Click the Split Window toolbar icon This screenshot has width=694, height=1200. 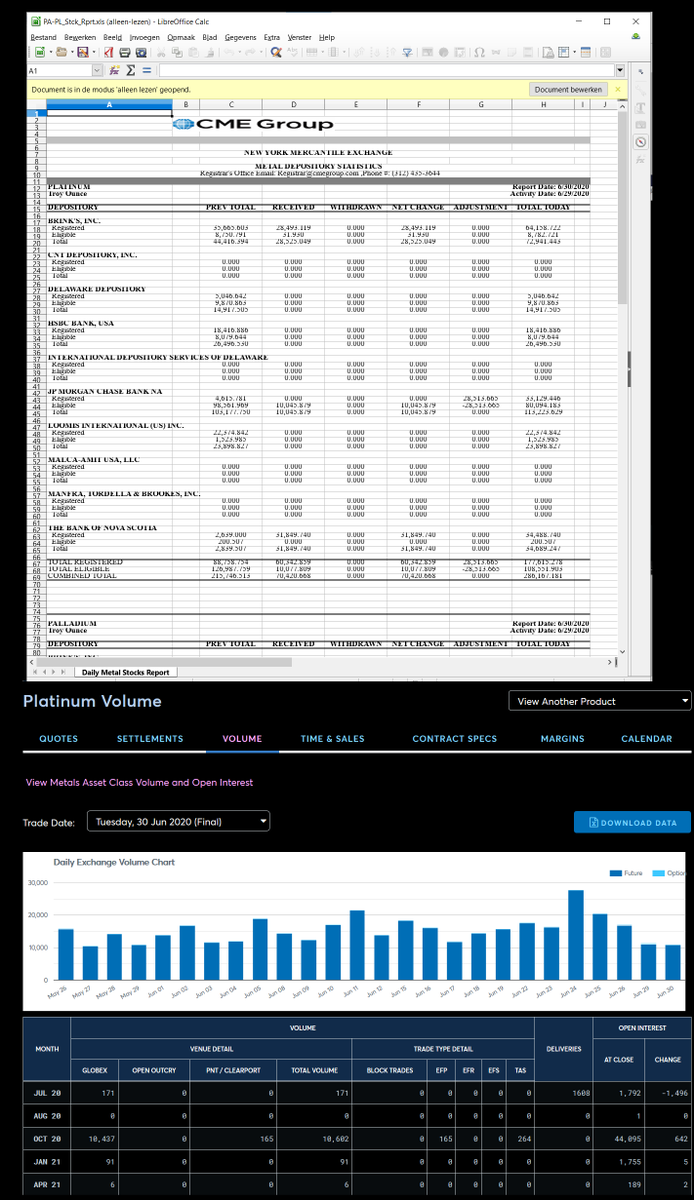[588, 52]
